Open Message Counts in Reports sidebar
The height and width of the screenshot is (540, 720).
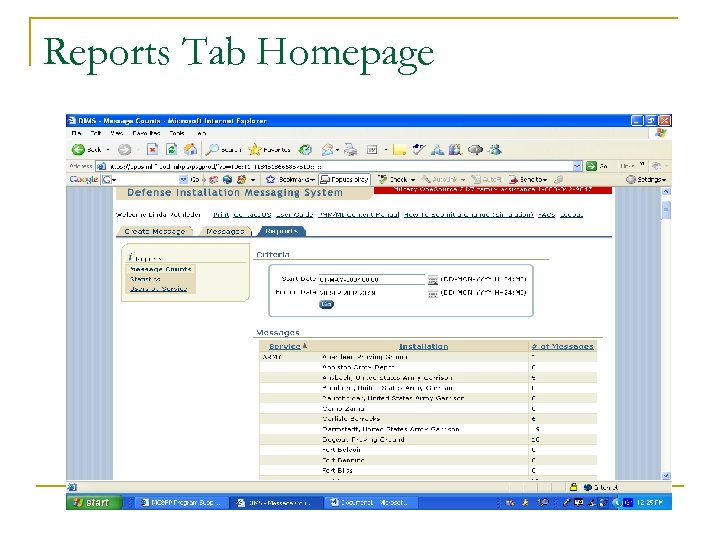[x=161, y=269]
